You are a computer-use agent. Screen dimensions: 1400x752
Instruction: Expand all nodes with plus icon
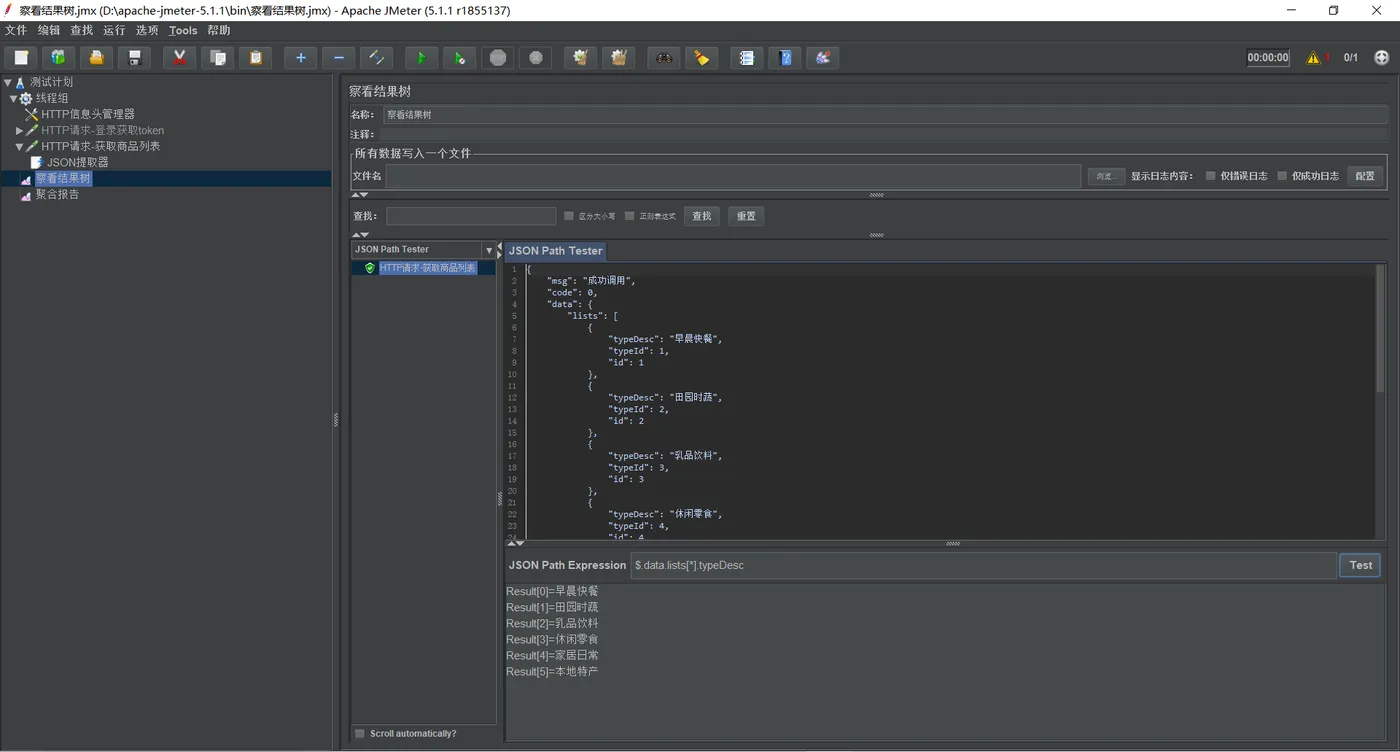point(300,58)
